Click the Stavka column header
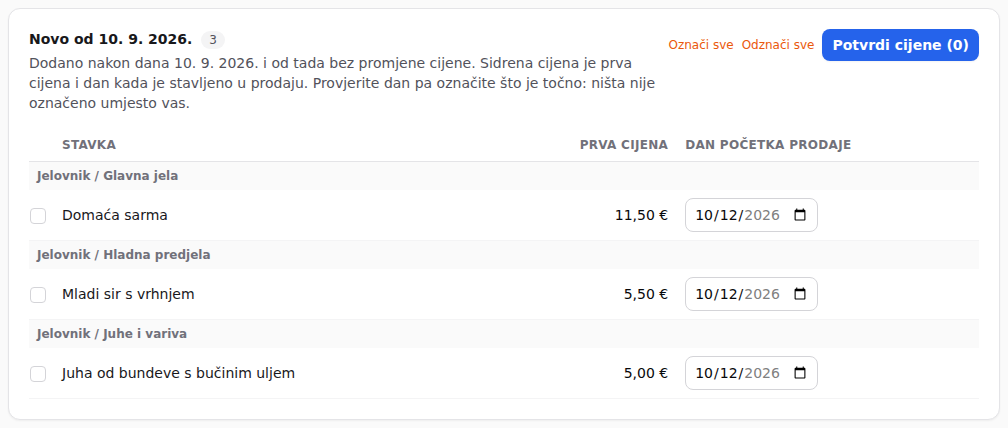Viewport: 1008px width, 428px height. click(x=89, y=145)
